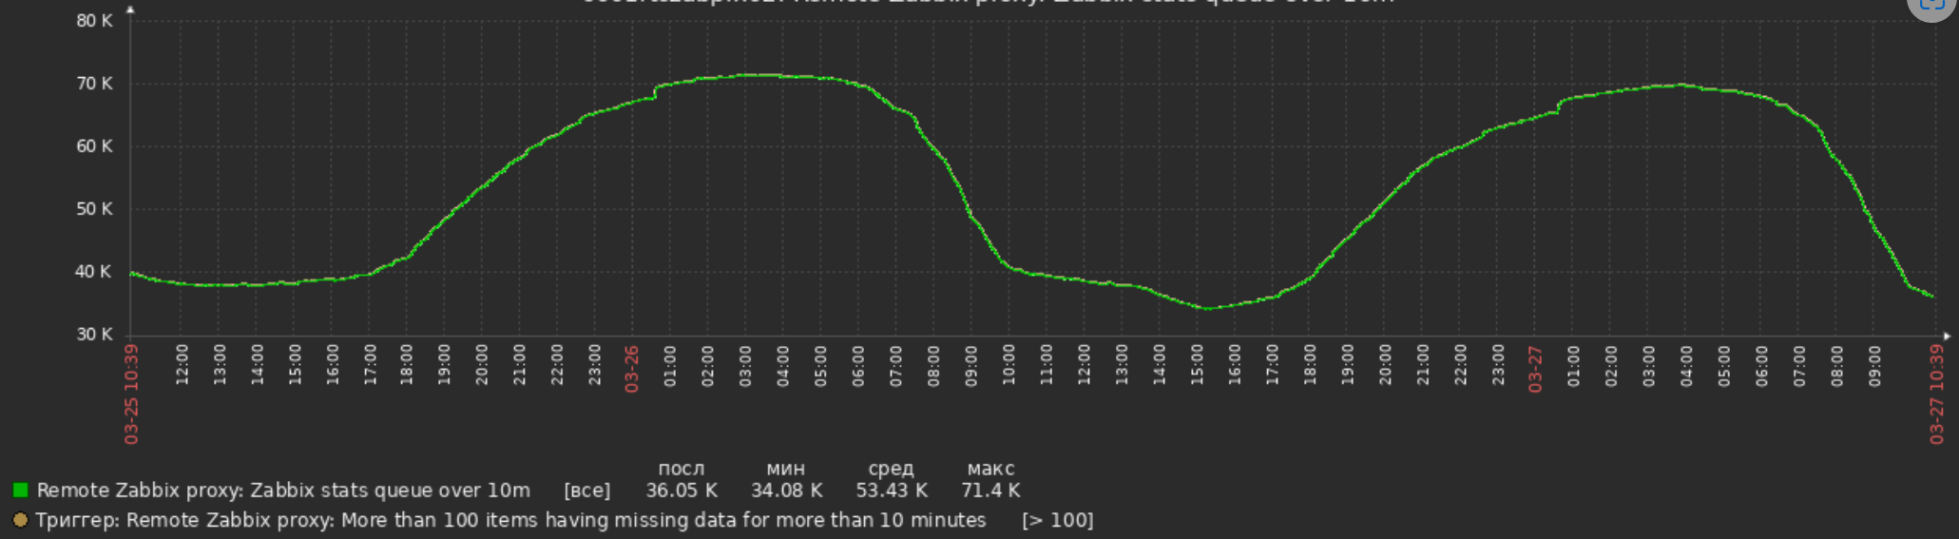Click the 'сред' column header

[x=891, y=468]
